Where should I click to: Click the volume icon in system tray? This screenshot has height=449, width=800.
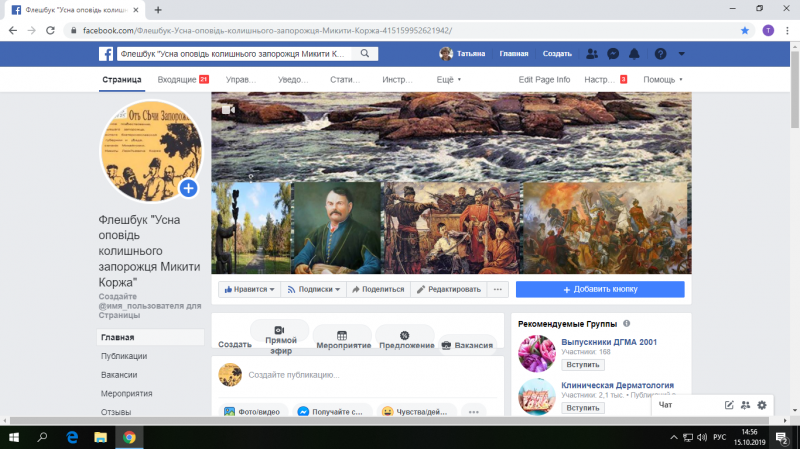(702, 437)
